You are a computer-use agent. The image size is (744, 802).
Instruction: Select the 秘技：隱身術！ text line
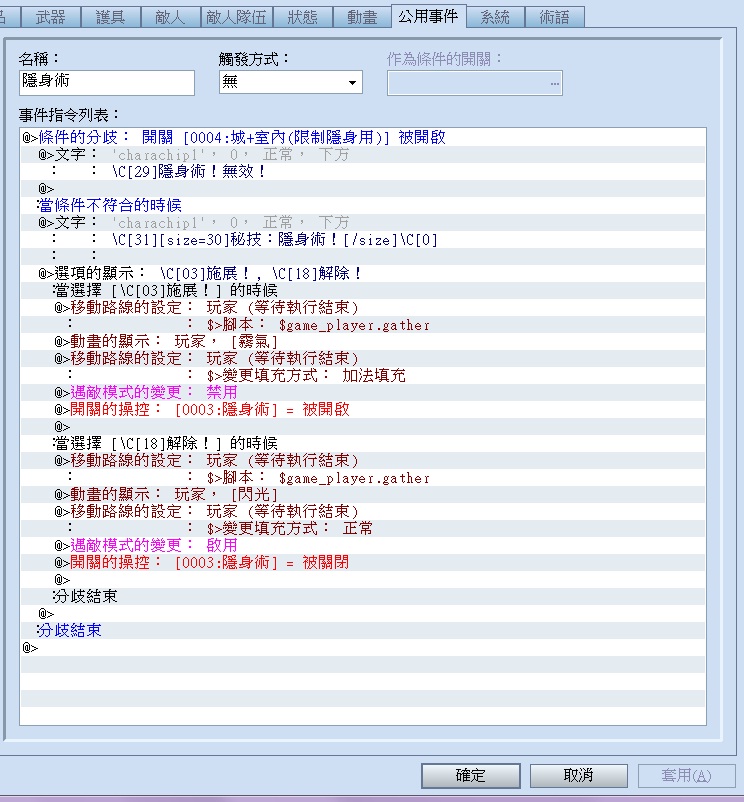pyautogui.click(x=363, y=239)
